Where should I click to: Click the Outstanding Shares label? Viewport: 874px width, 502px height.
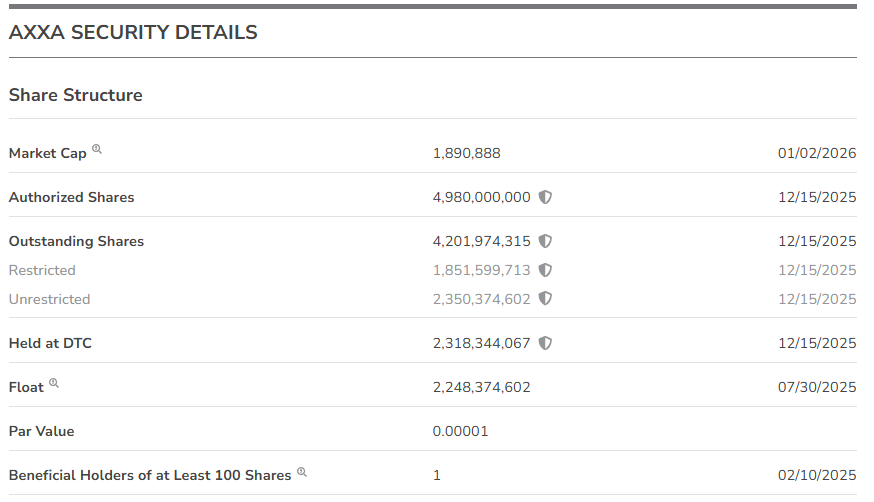[76, 241]
